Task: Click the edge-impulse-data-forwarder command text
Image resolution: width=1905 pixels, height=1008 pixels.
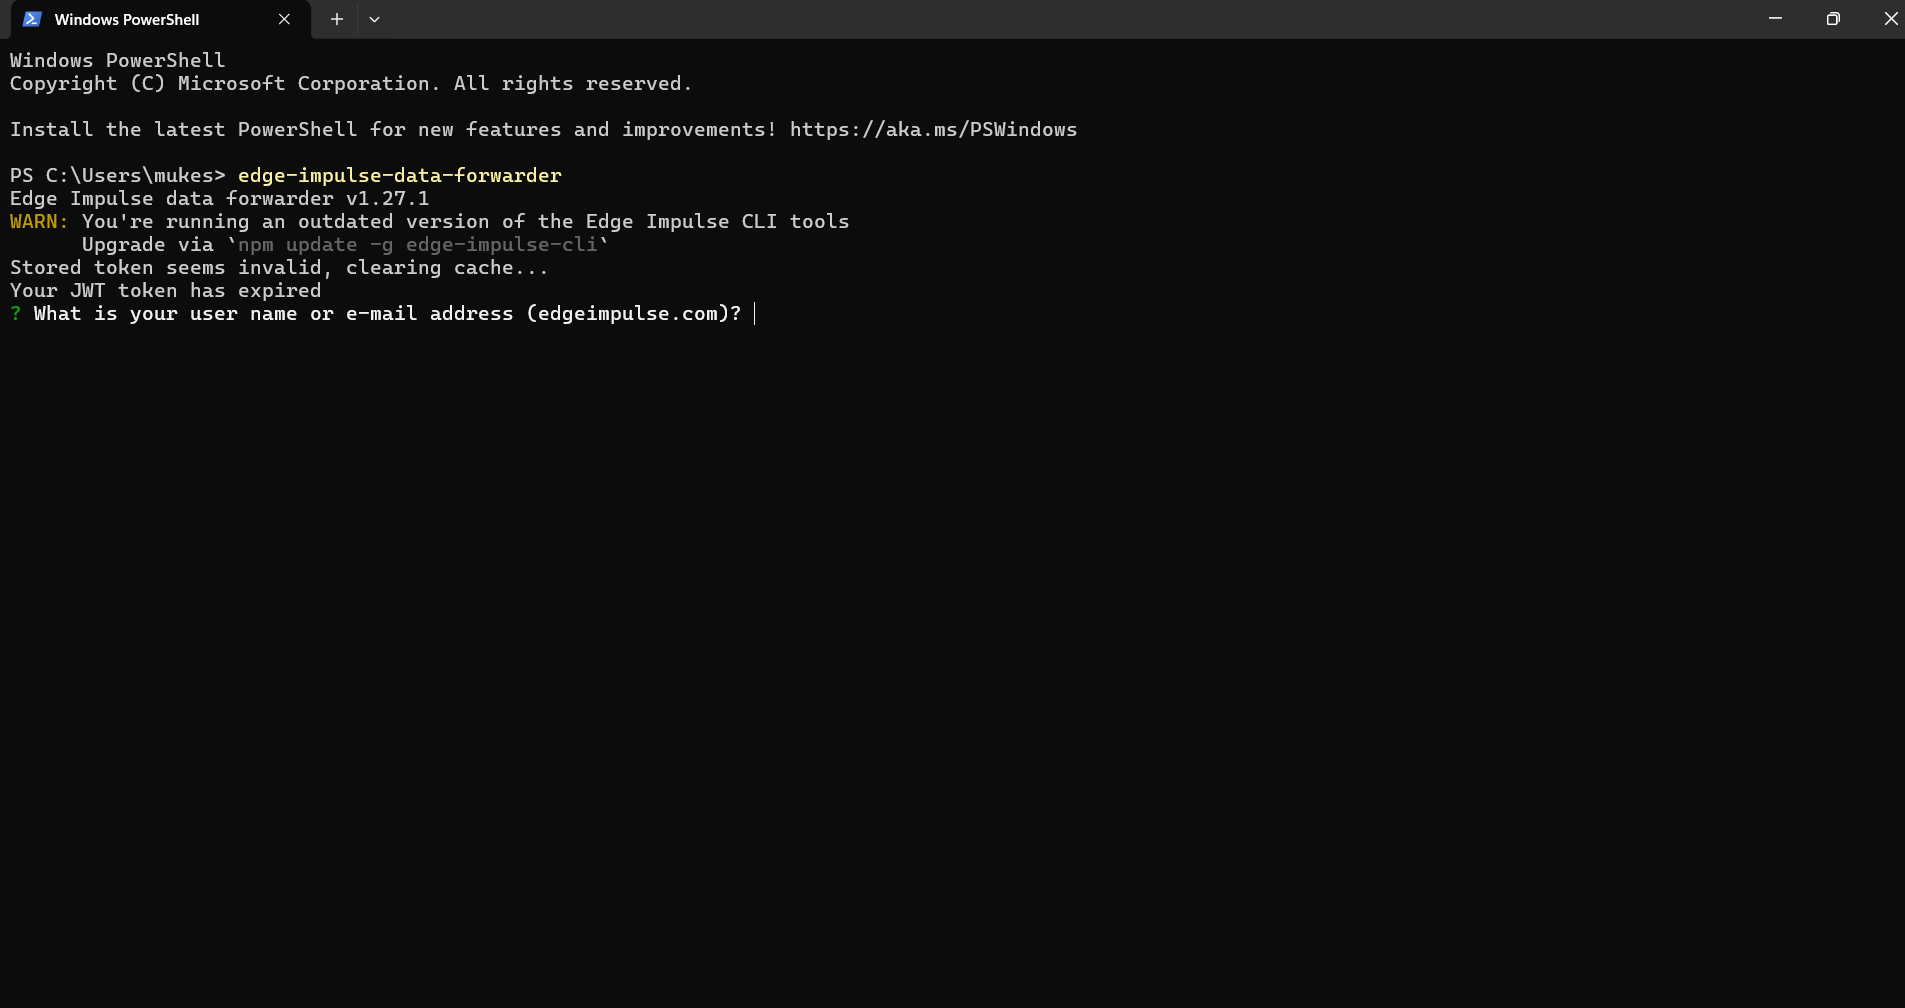Action: point(399,176)
